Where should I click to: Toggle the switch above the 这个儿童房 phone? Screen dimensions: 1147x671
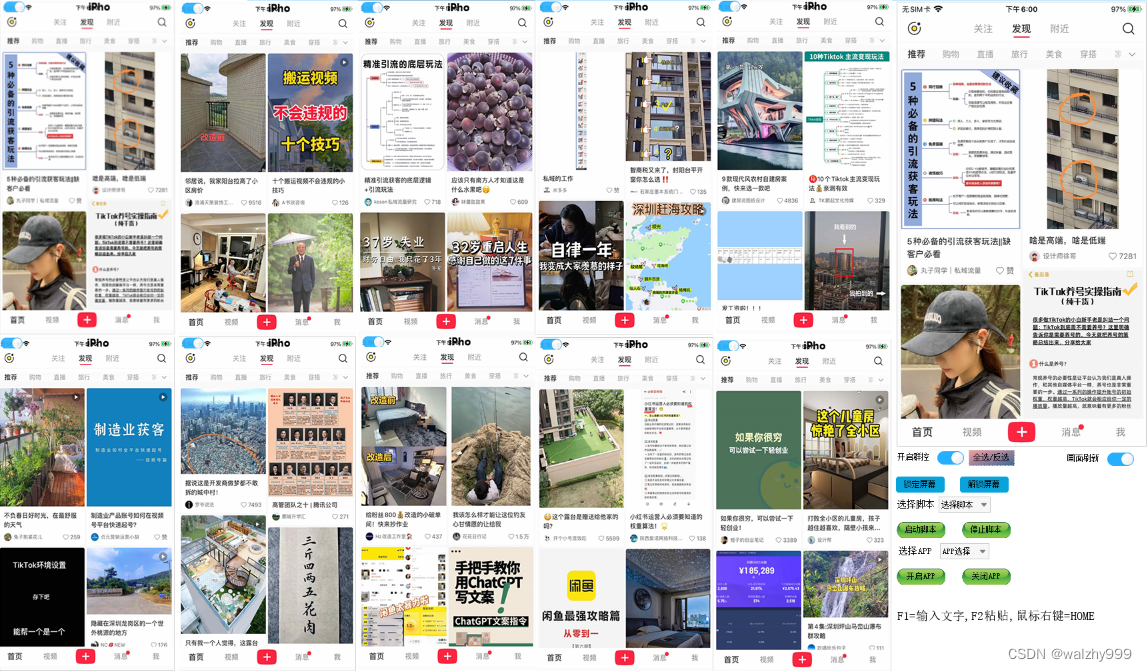click(x=728, y=345)
